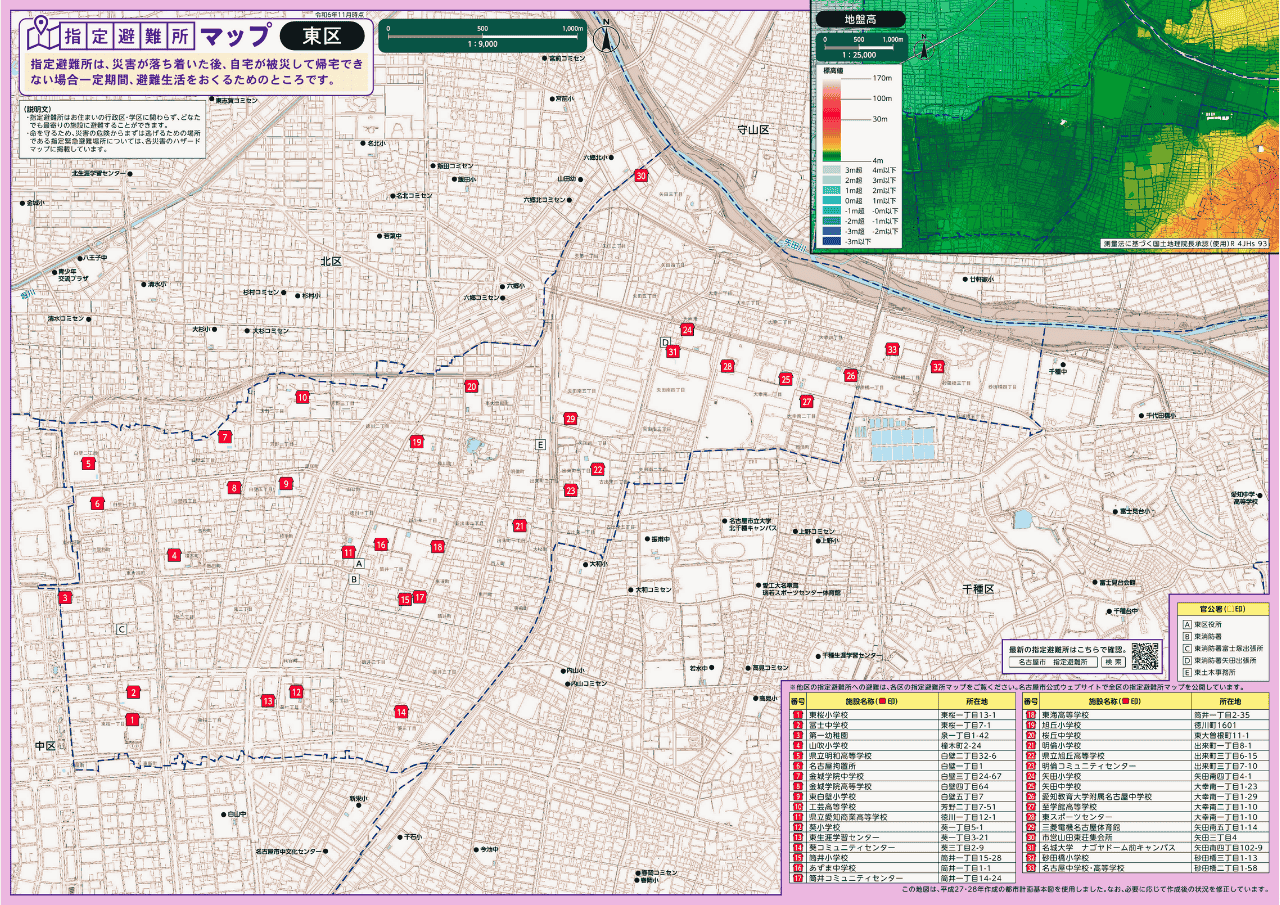Click shelter marker 33 on the map
The width and height of the screenshot is (1280, 905).
pyautogui.click(x=892, y=350)
